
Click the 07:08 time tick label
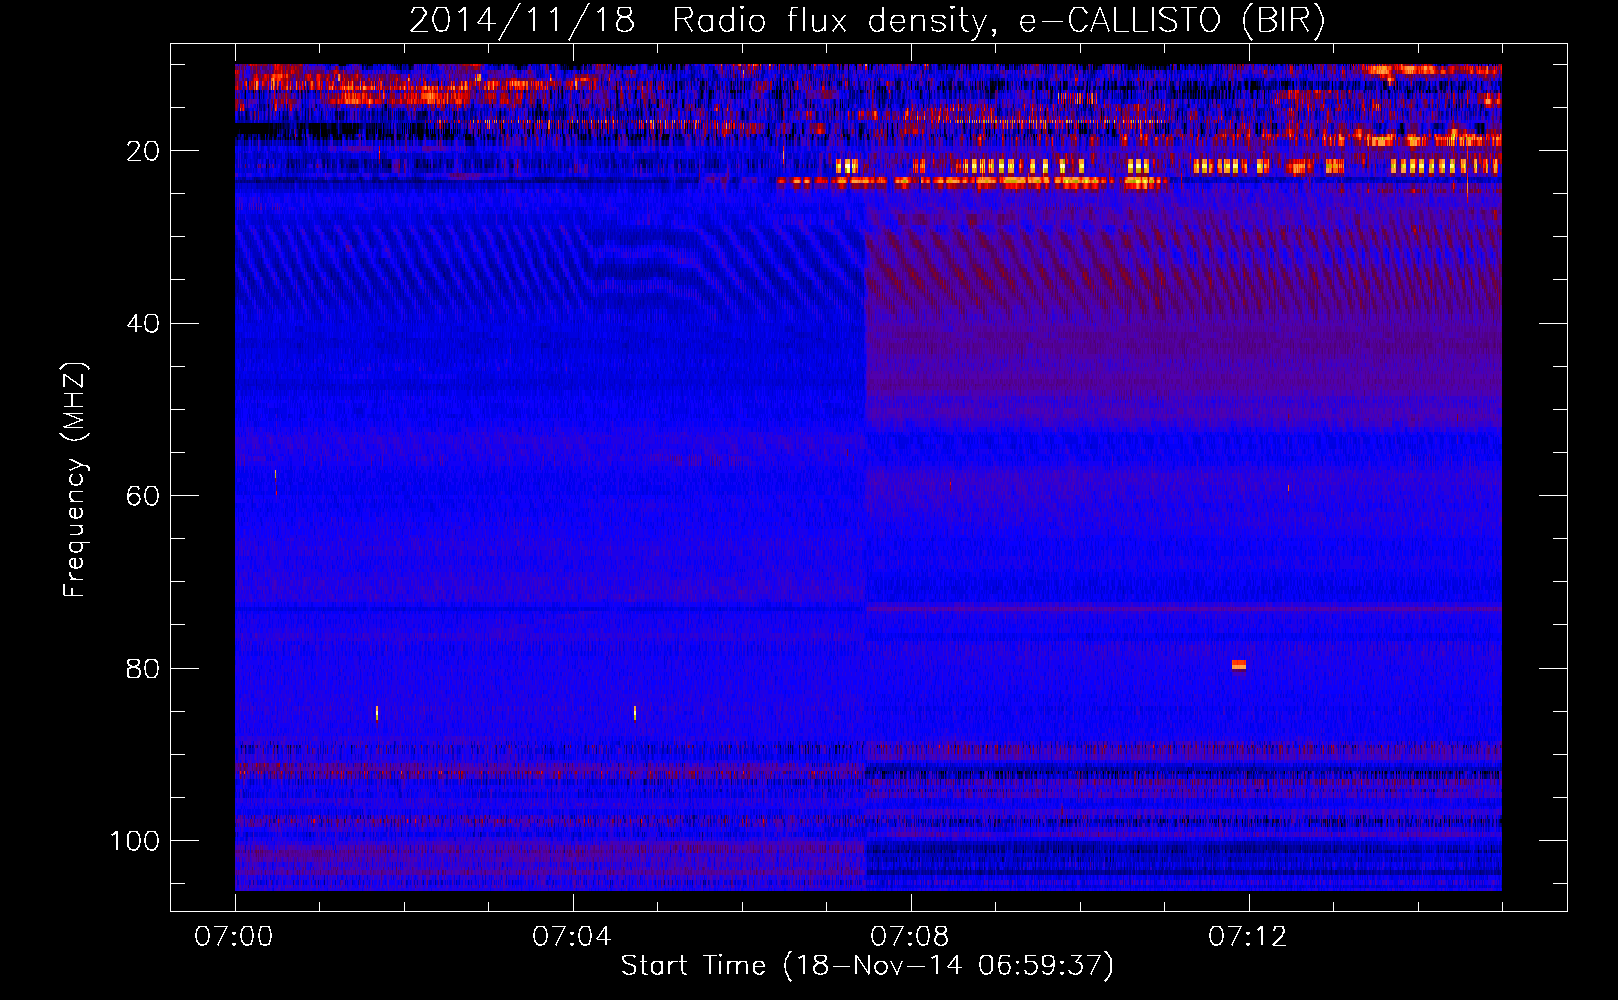[x=910, y=937]
